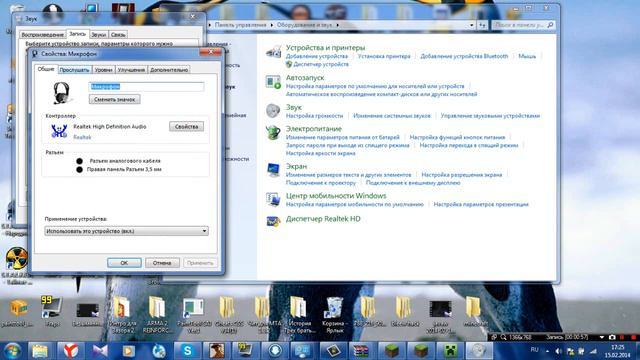Open Настройка разрешения экрана link
Screen dimensions: 640x360
(462, 175)
